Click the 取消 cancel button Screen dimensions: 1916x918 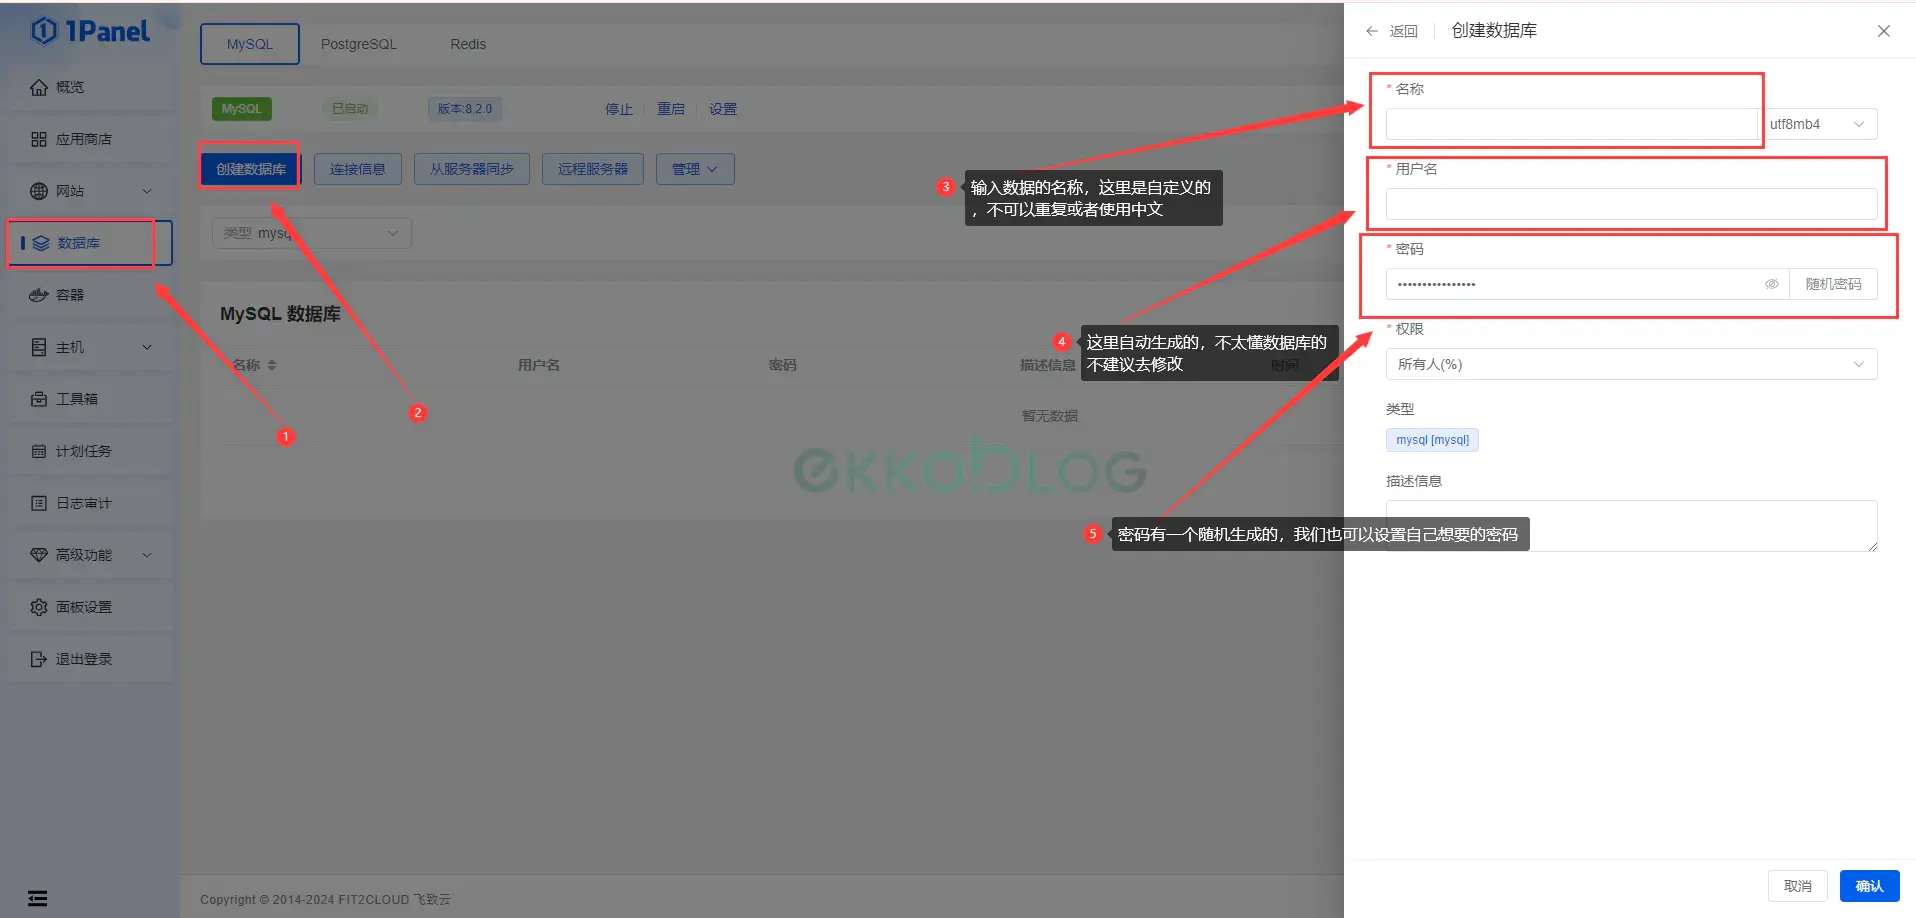pos(1798,886)
